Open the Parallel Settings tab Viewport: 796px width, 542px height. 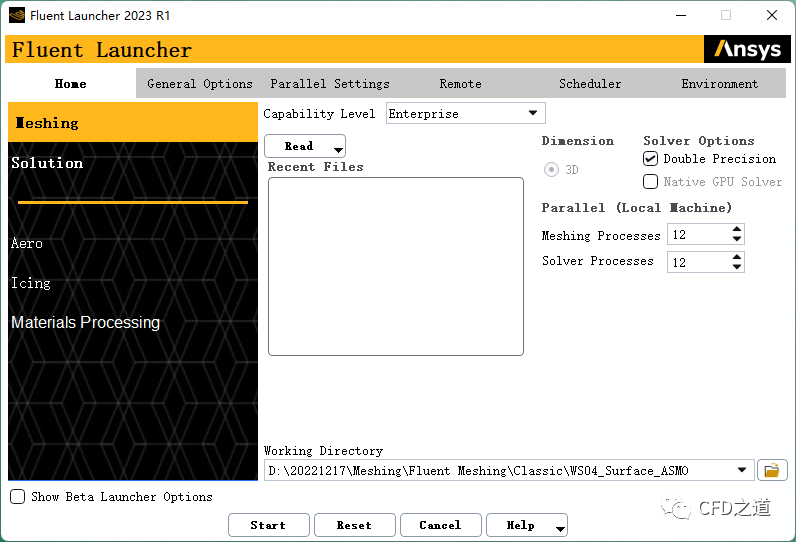(330, 84)
